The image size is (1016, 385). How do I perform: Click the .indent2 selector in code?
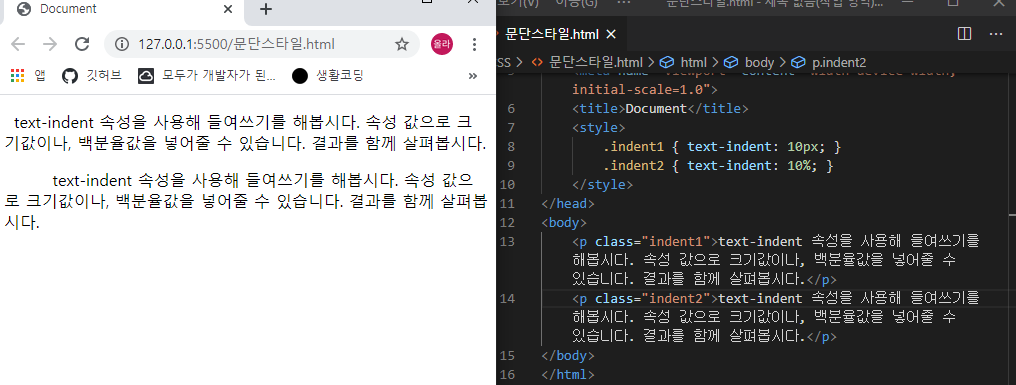[635, 166]
